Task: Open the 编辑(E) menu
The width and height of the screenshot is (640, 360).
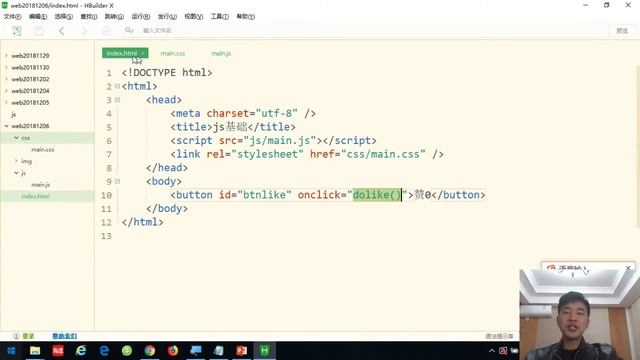Action: click(x=38, y=17)
